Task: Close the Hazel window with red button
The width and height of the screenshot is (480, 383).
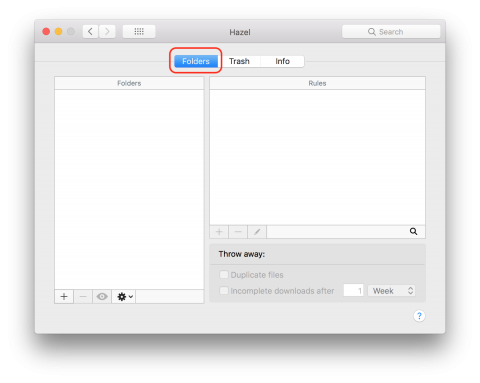Action: click(46, 31)
